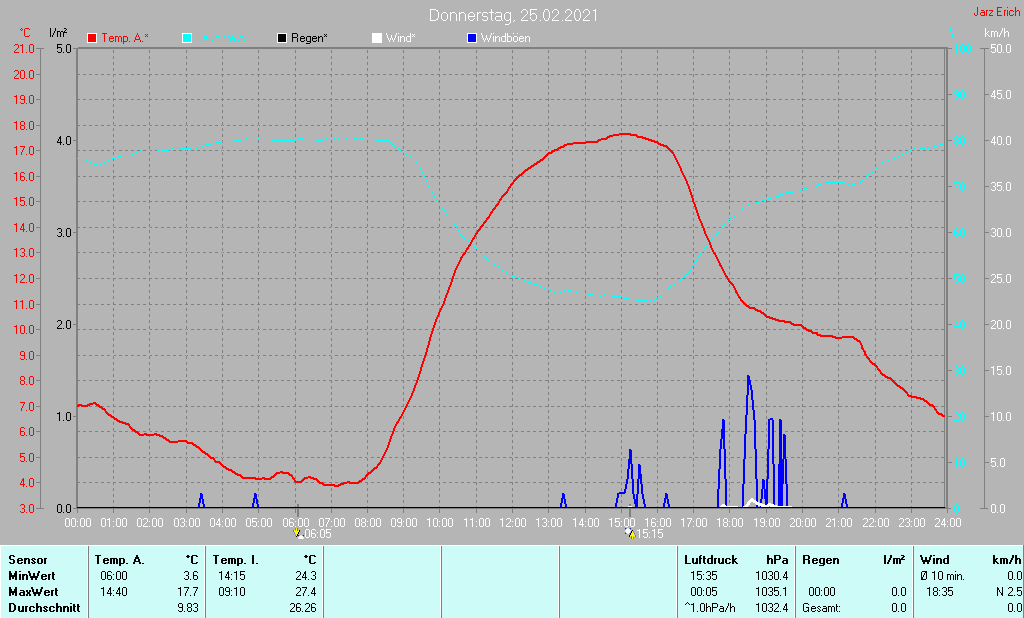Click the 'Durchschnitt' row label
1024x618 pixels.
[44, 608]
